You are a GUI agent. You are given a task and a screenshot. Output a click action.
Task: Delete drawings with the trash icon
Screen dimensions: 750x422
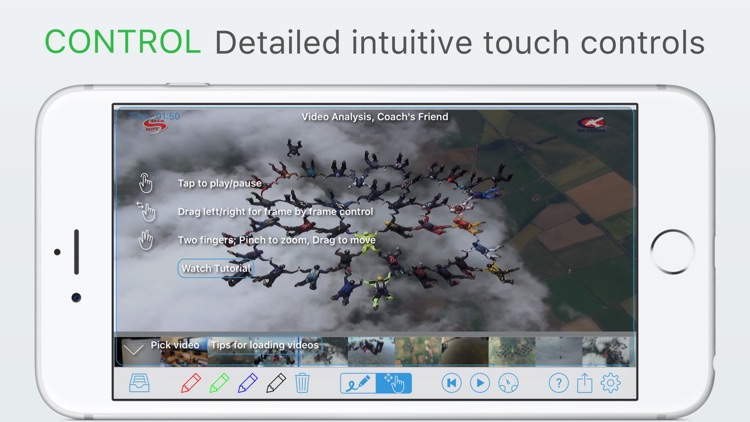pos(302,383)
